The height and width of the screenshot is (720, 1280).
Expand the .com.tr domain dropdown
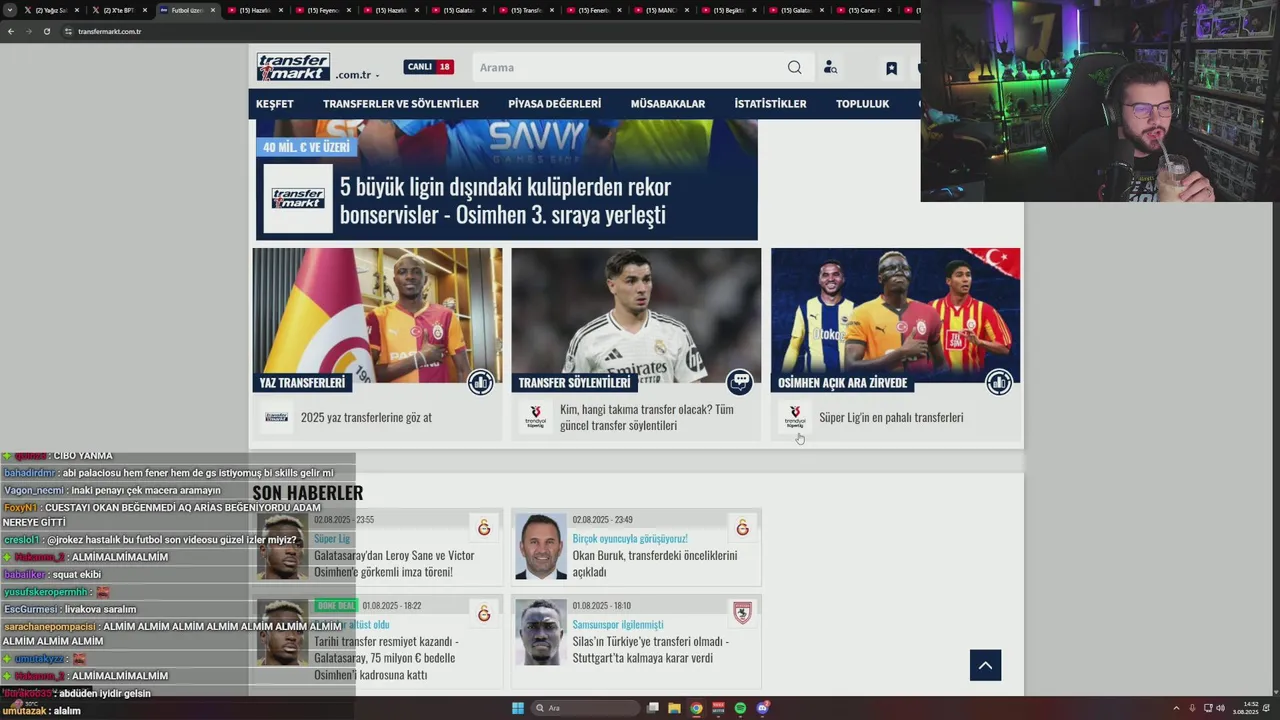pyautogui.click(x=357, y=75)
